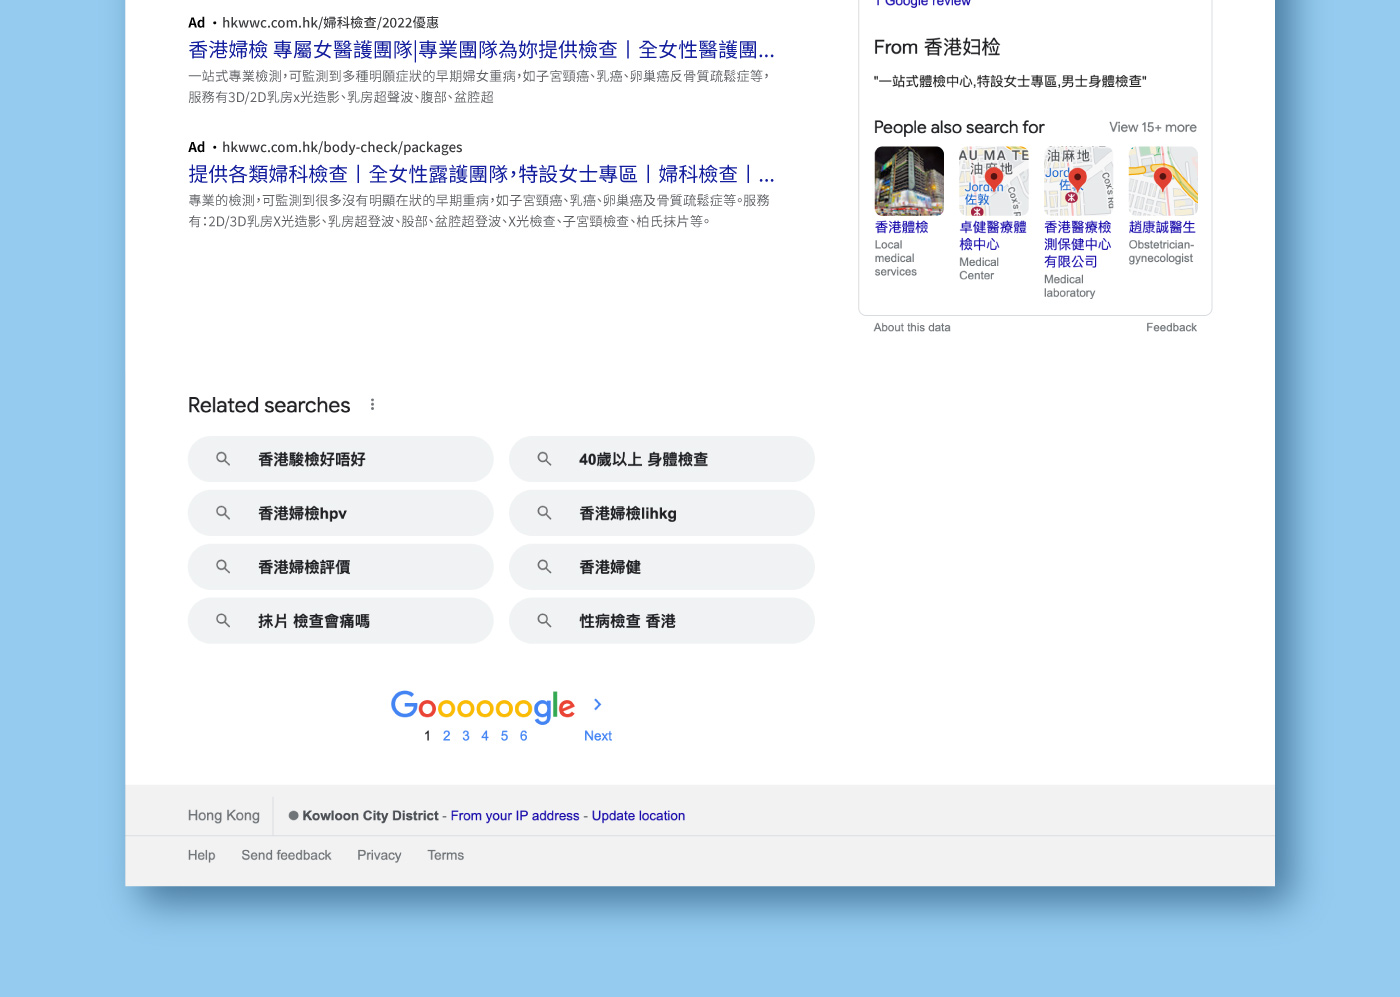Open the three-dot menu beside Related searches
1400x997 pixels.
pos(373,405)
